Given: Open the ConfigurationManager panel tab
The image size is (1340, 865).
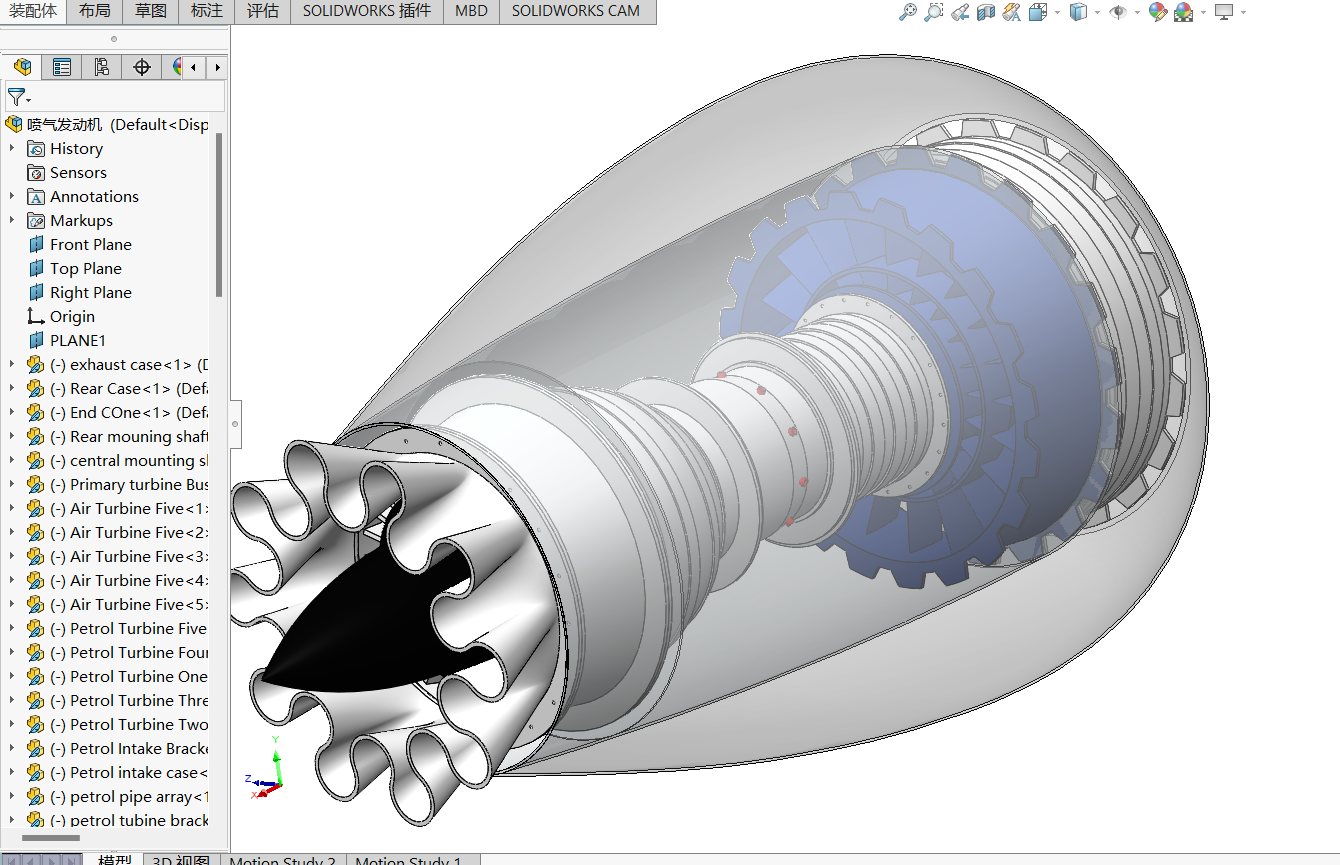Looking at the screenshot, I should [102, 67].
